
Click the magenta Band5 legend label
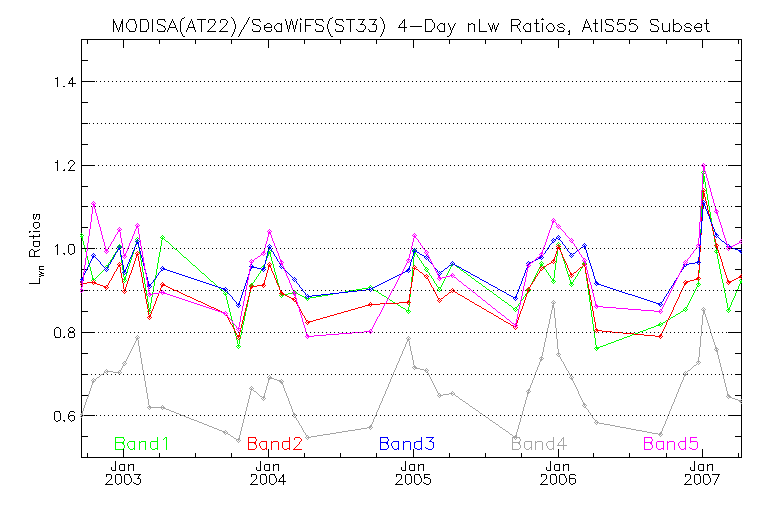coord(671,444)
